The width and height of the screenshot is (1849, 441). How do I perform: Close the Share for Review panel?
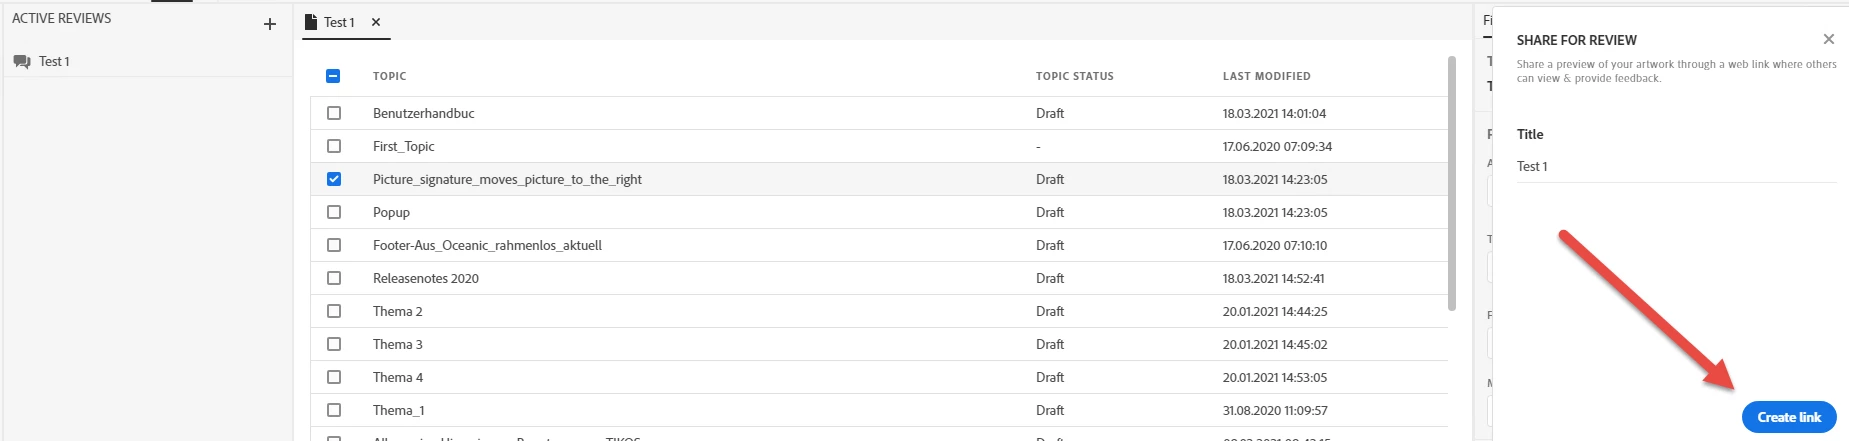[1829, 39]
